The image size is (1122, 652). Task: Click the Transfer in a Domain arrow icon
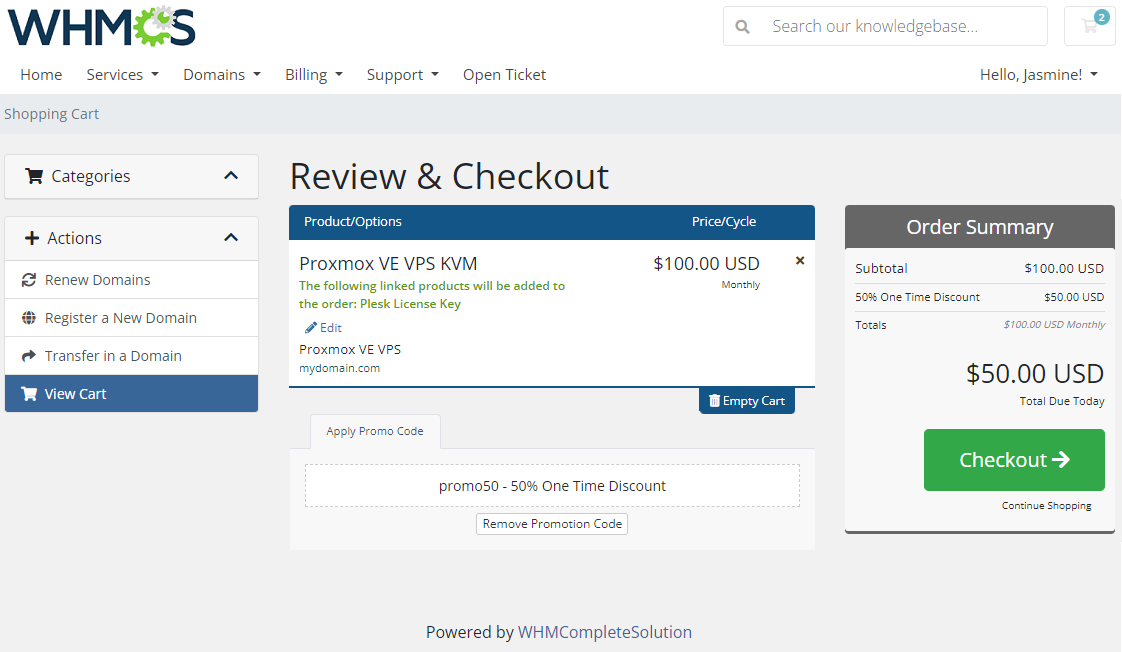[x=29, y=356]
